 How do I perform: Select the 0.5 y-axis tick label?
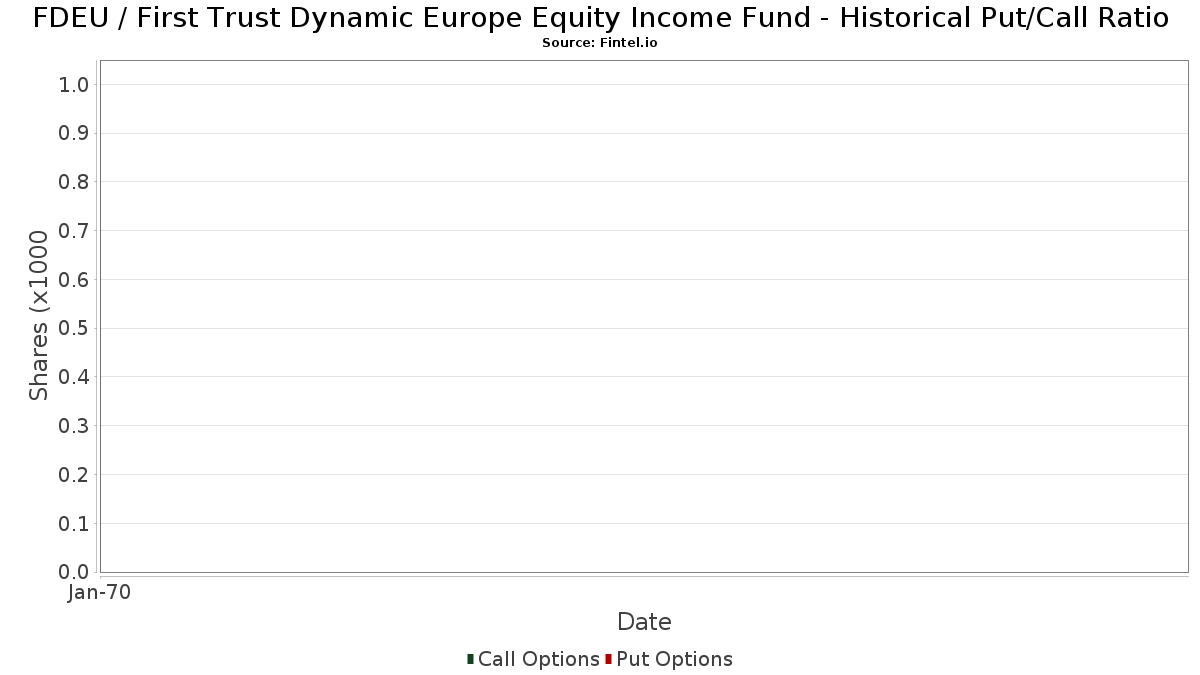pyautogui.click(x=74, y=328)
